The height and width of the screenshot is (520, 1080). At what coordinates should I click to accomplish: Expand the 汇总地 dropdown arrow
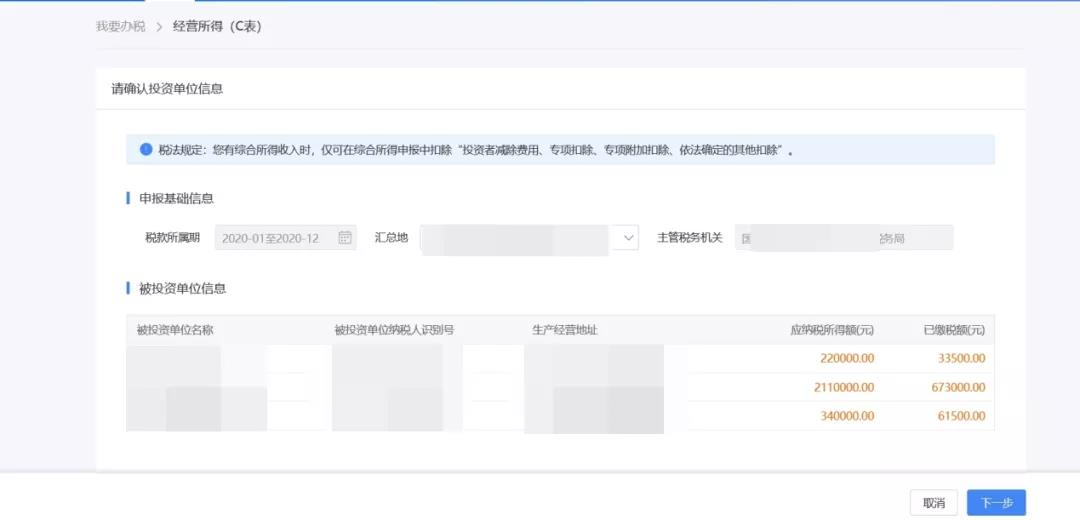pos(627,238)
